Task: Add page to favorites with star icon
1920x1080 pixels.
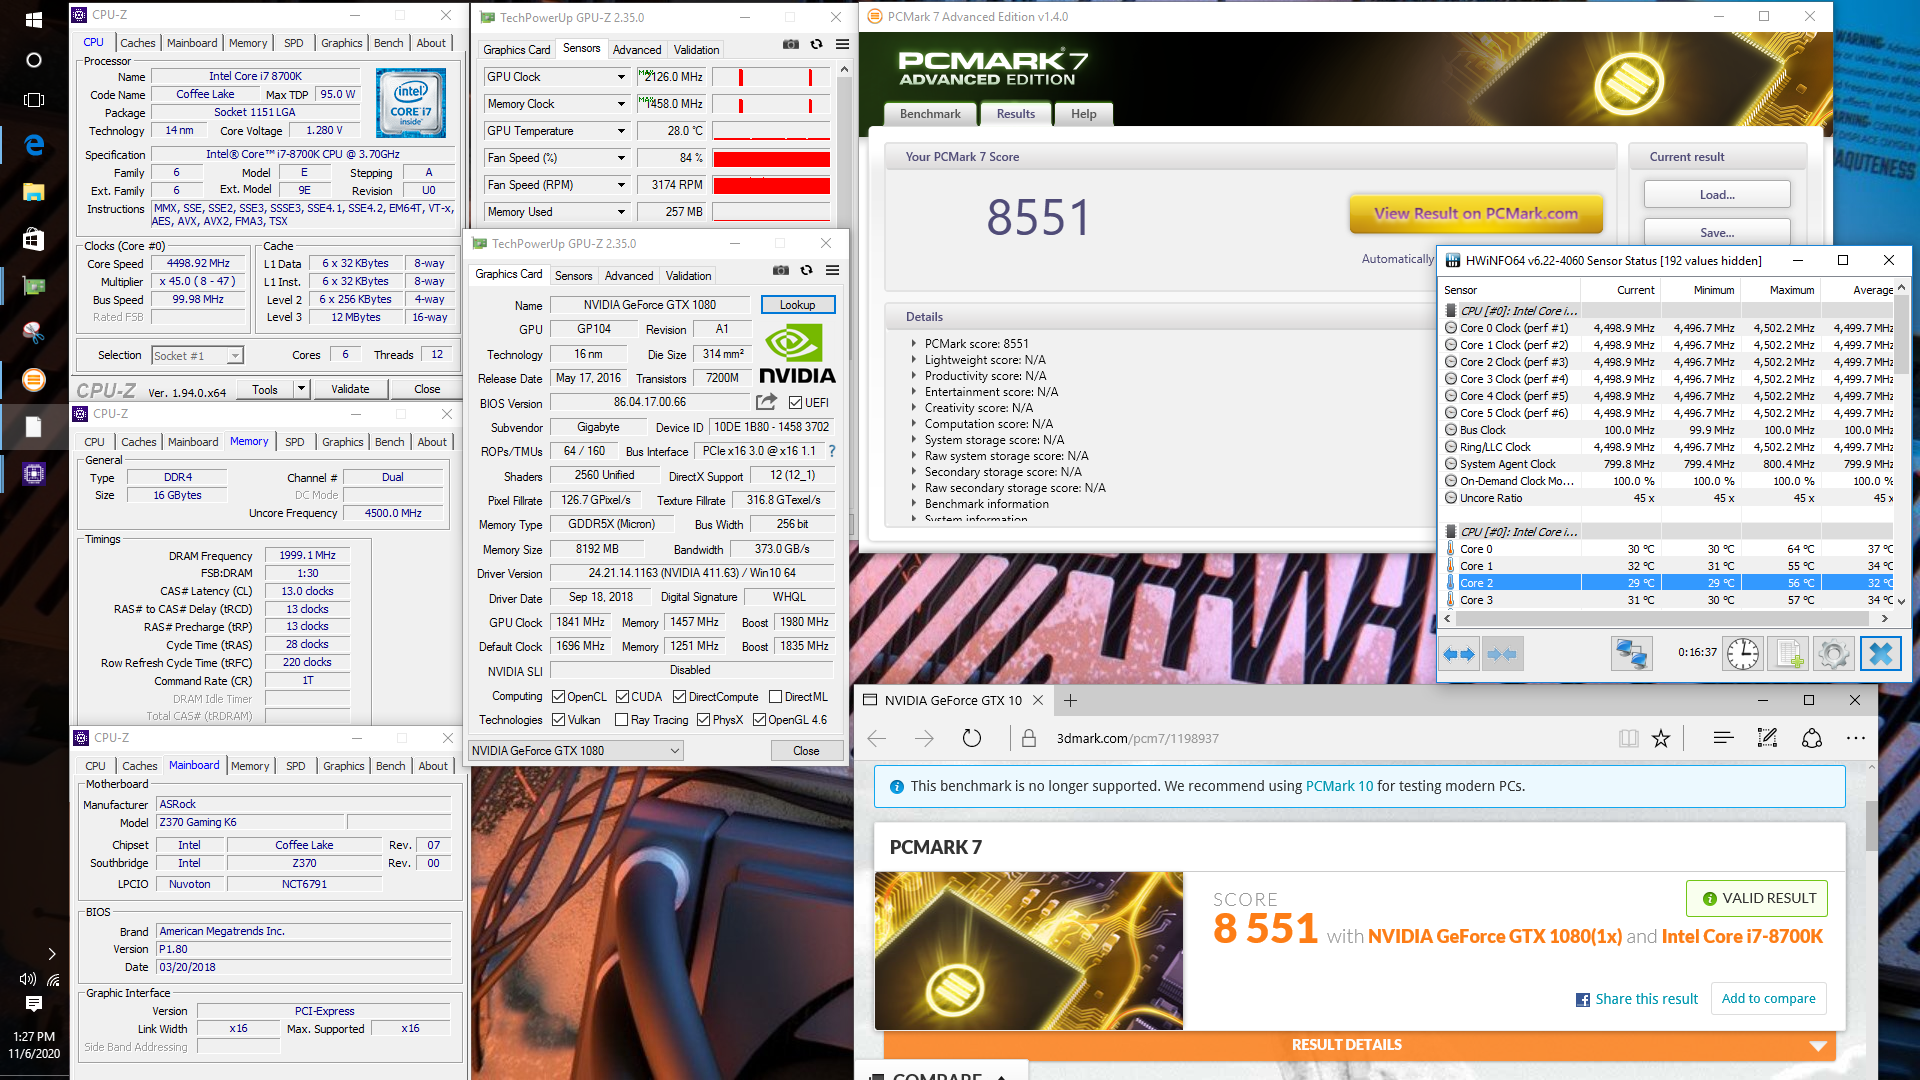Action: pyautogui.click(x=1661, y=738)
